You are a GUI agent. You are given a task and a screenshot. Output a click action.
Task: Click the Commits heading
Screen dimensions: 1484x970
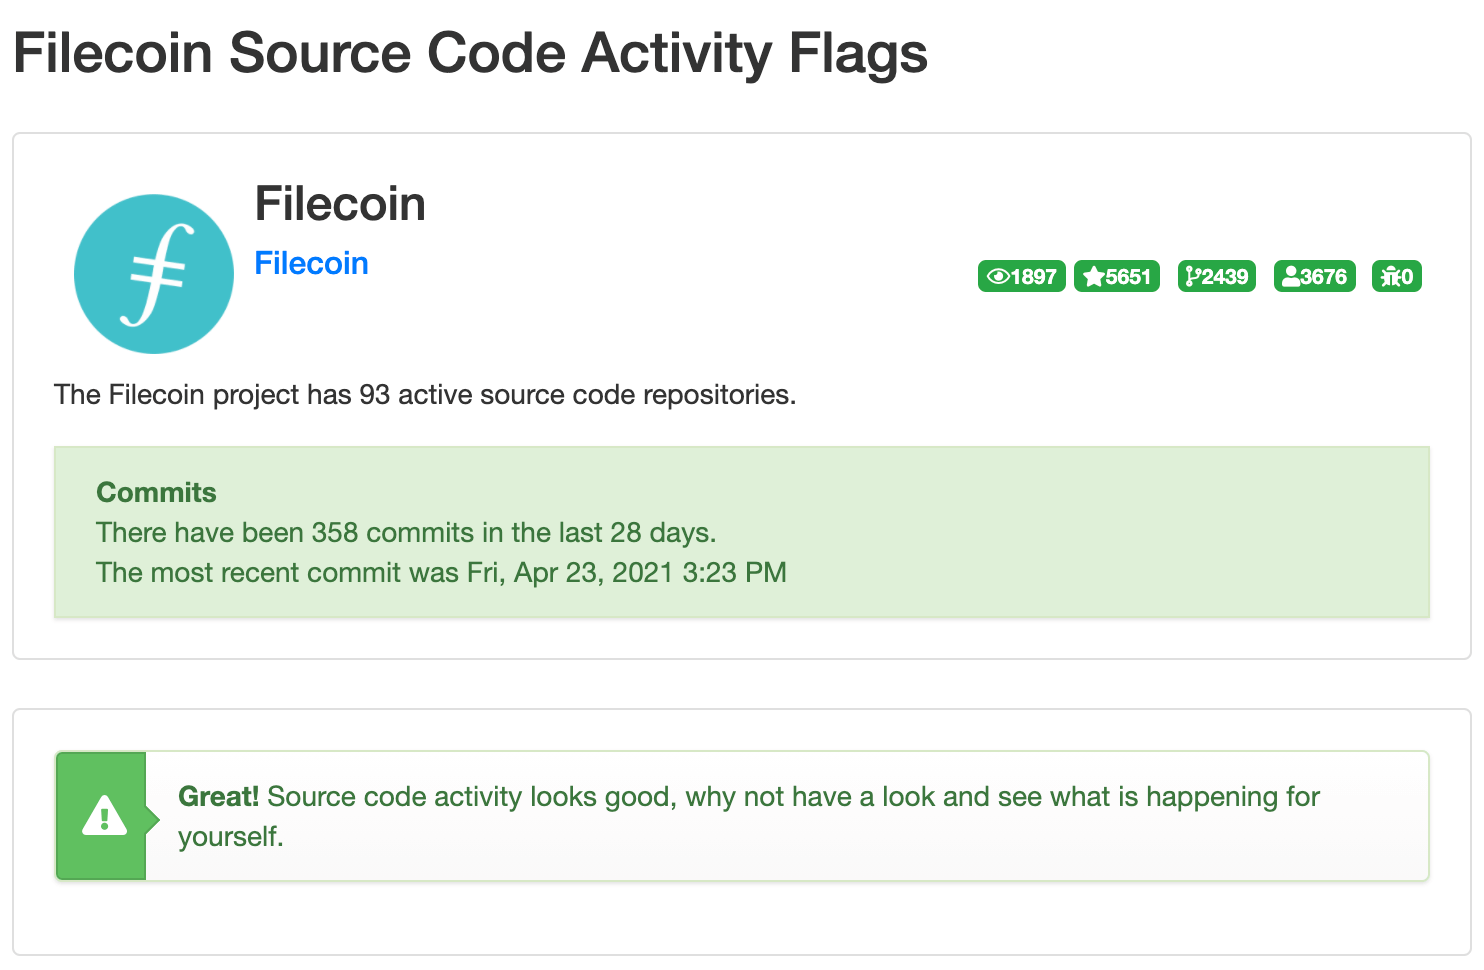pos(156,492)
